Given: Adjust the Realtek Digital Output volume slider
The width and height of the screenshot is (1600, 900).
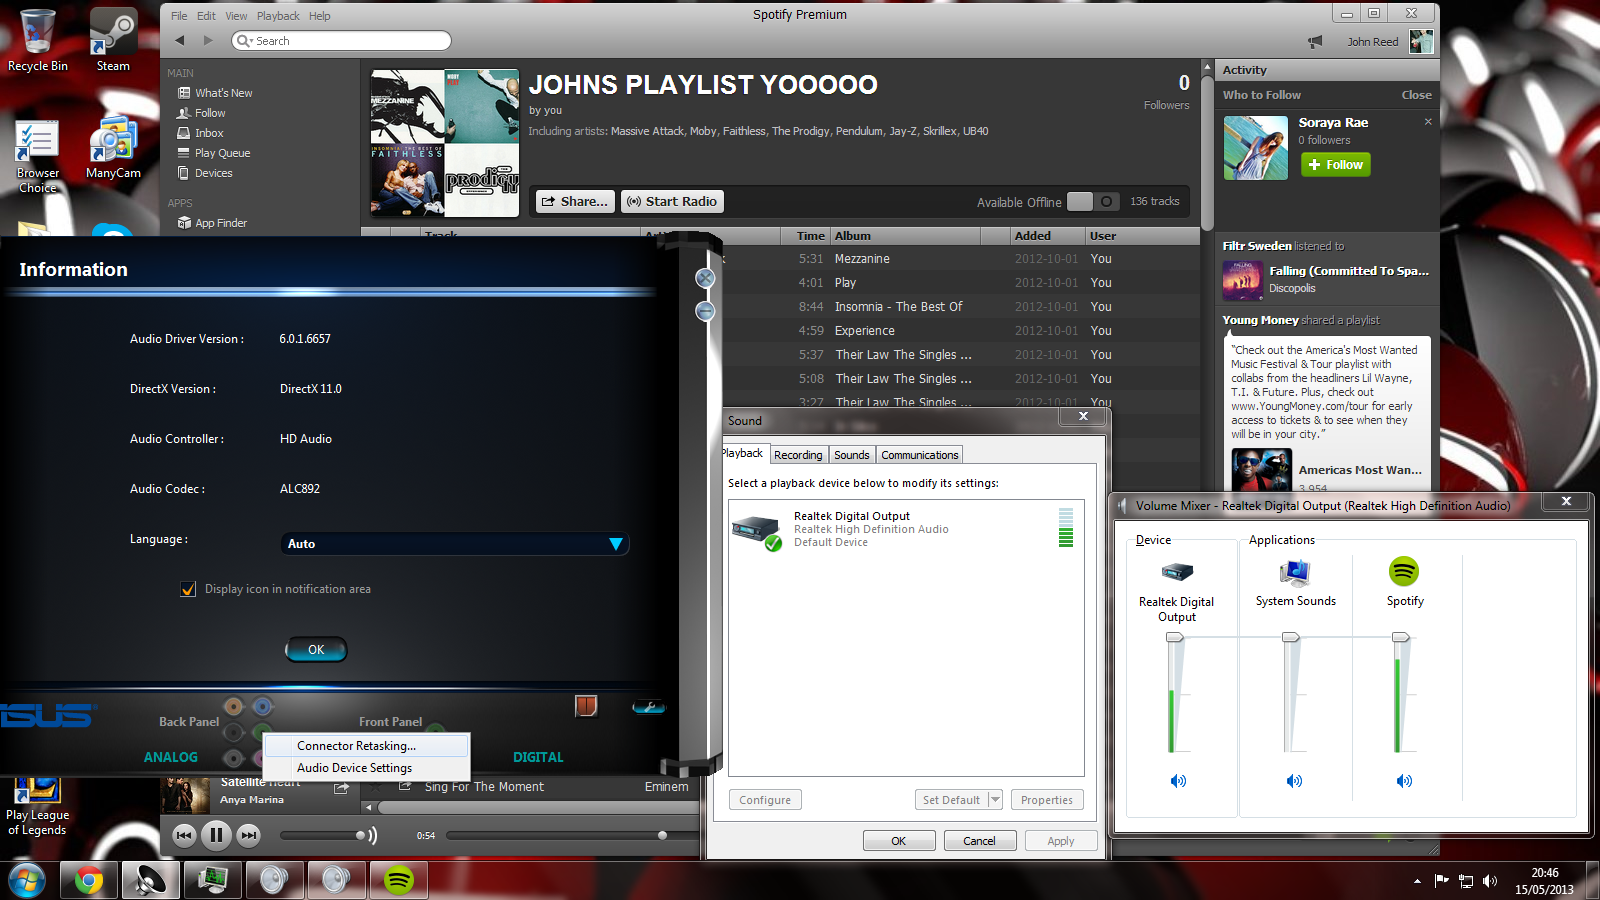Looking at the screenshot, I should 1173,637.
